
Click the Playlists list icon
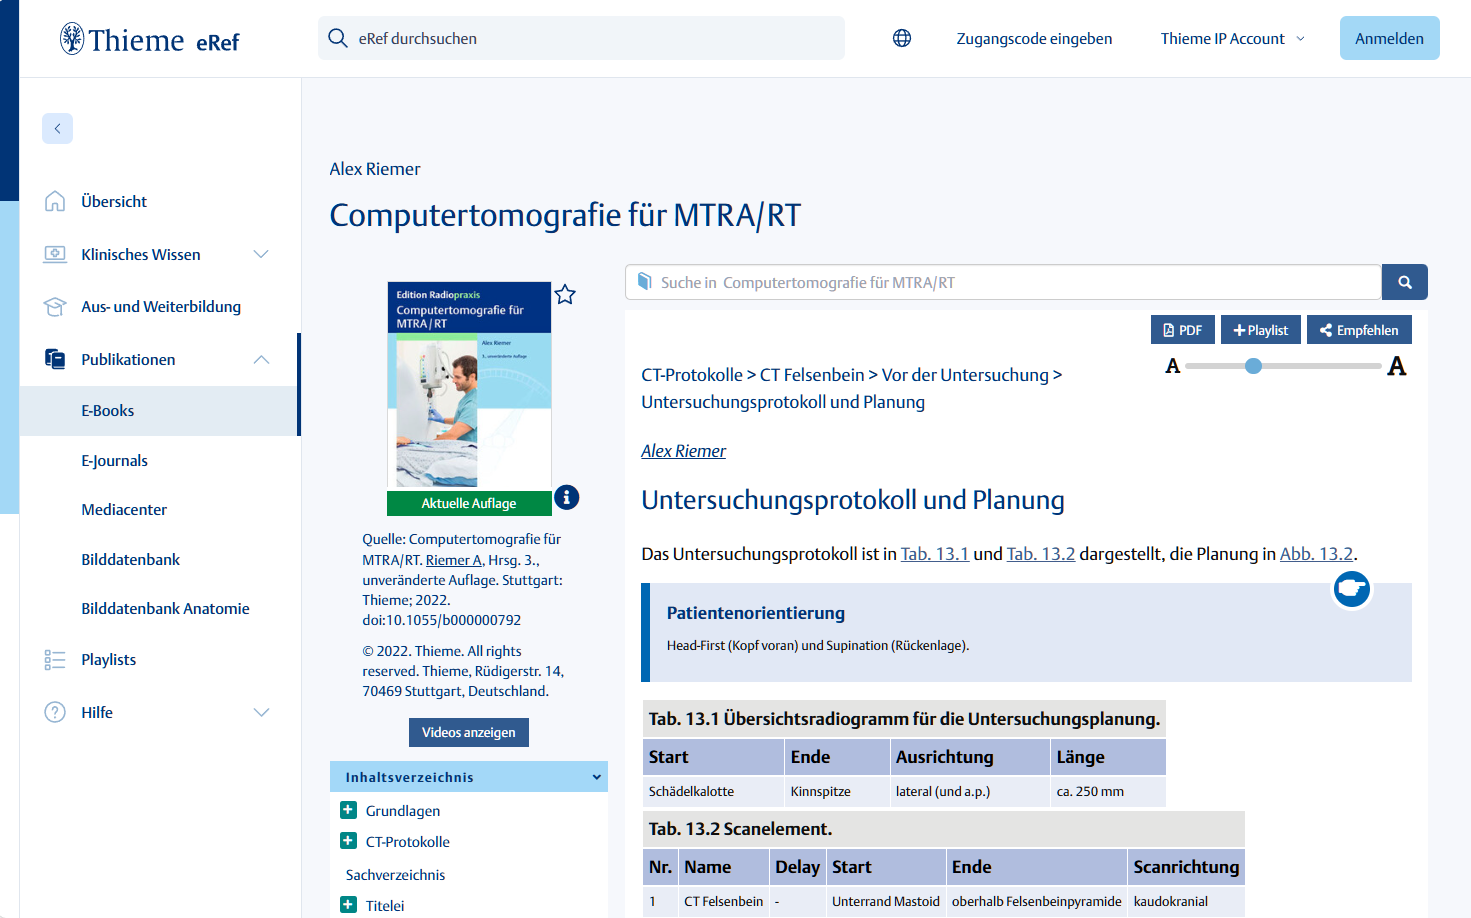(55, 659)
